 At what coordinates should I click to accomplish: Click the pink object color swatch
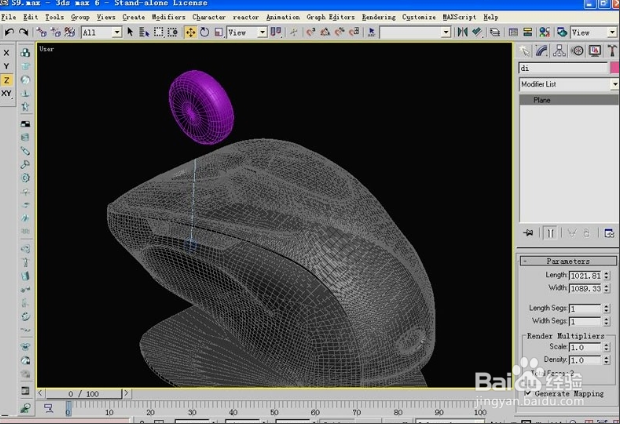[x=614, y=68]
